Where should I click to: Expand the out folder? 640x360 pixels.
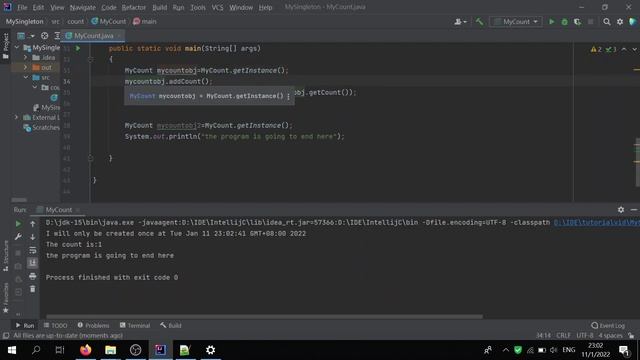(x=26, y=67)
